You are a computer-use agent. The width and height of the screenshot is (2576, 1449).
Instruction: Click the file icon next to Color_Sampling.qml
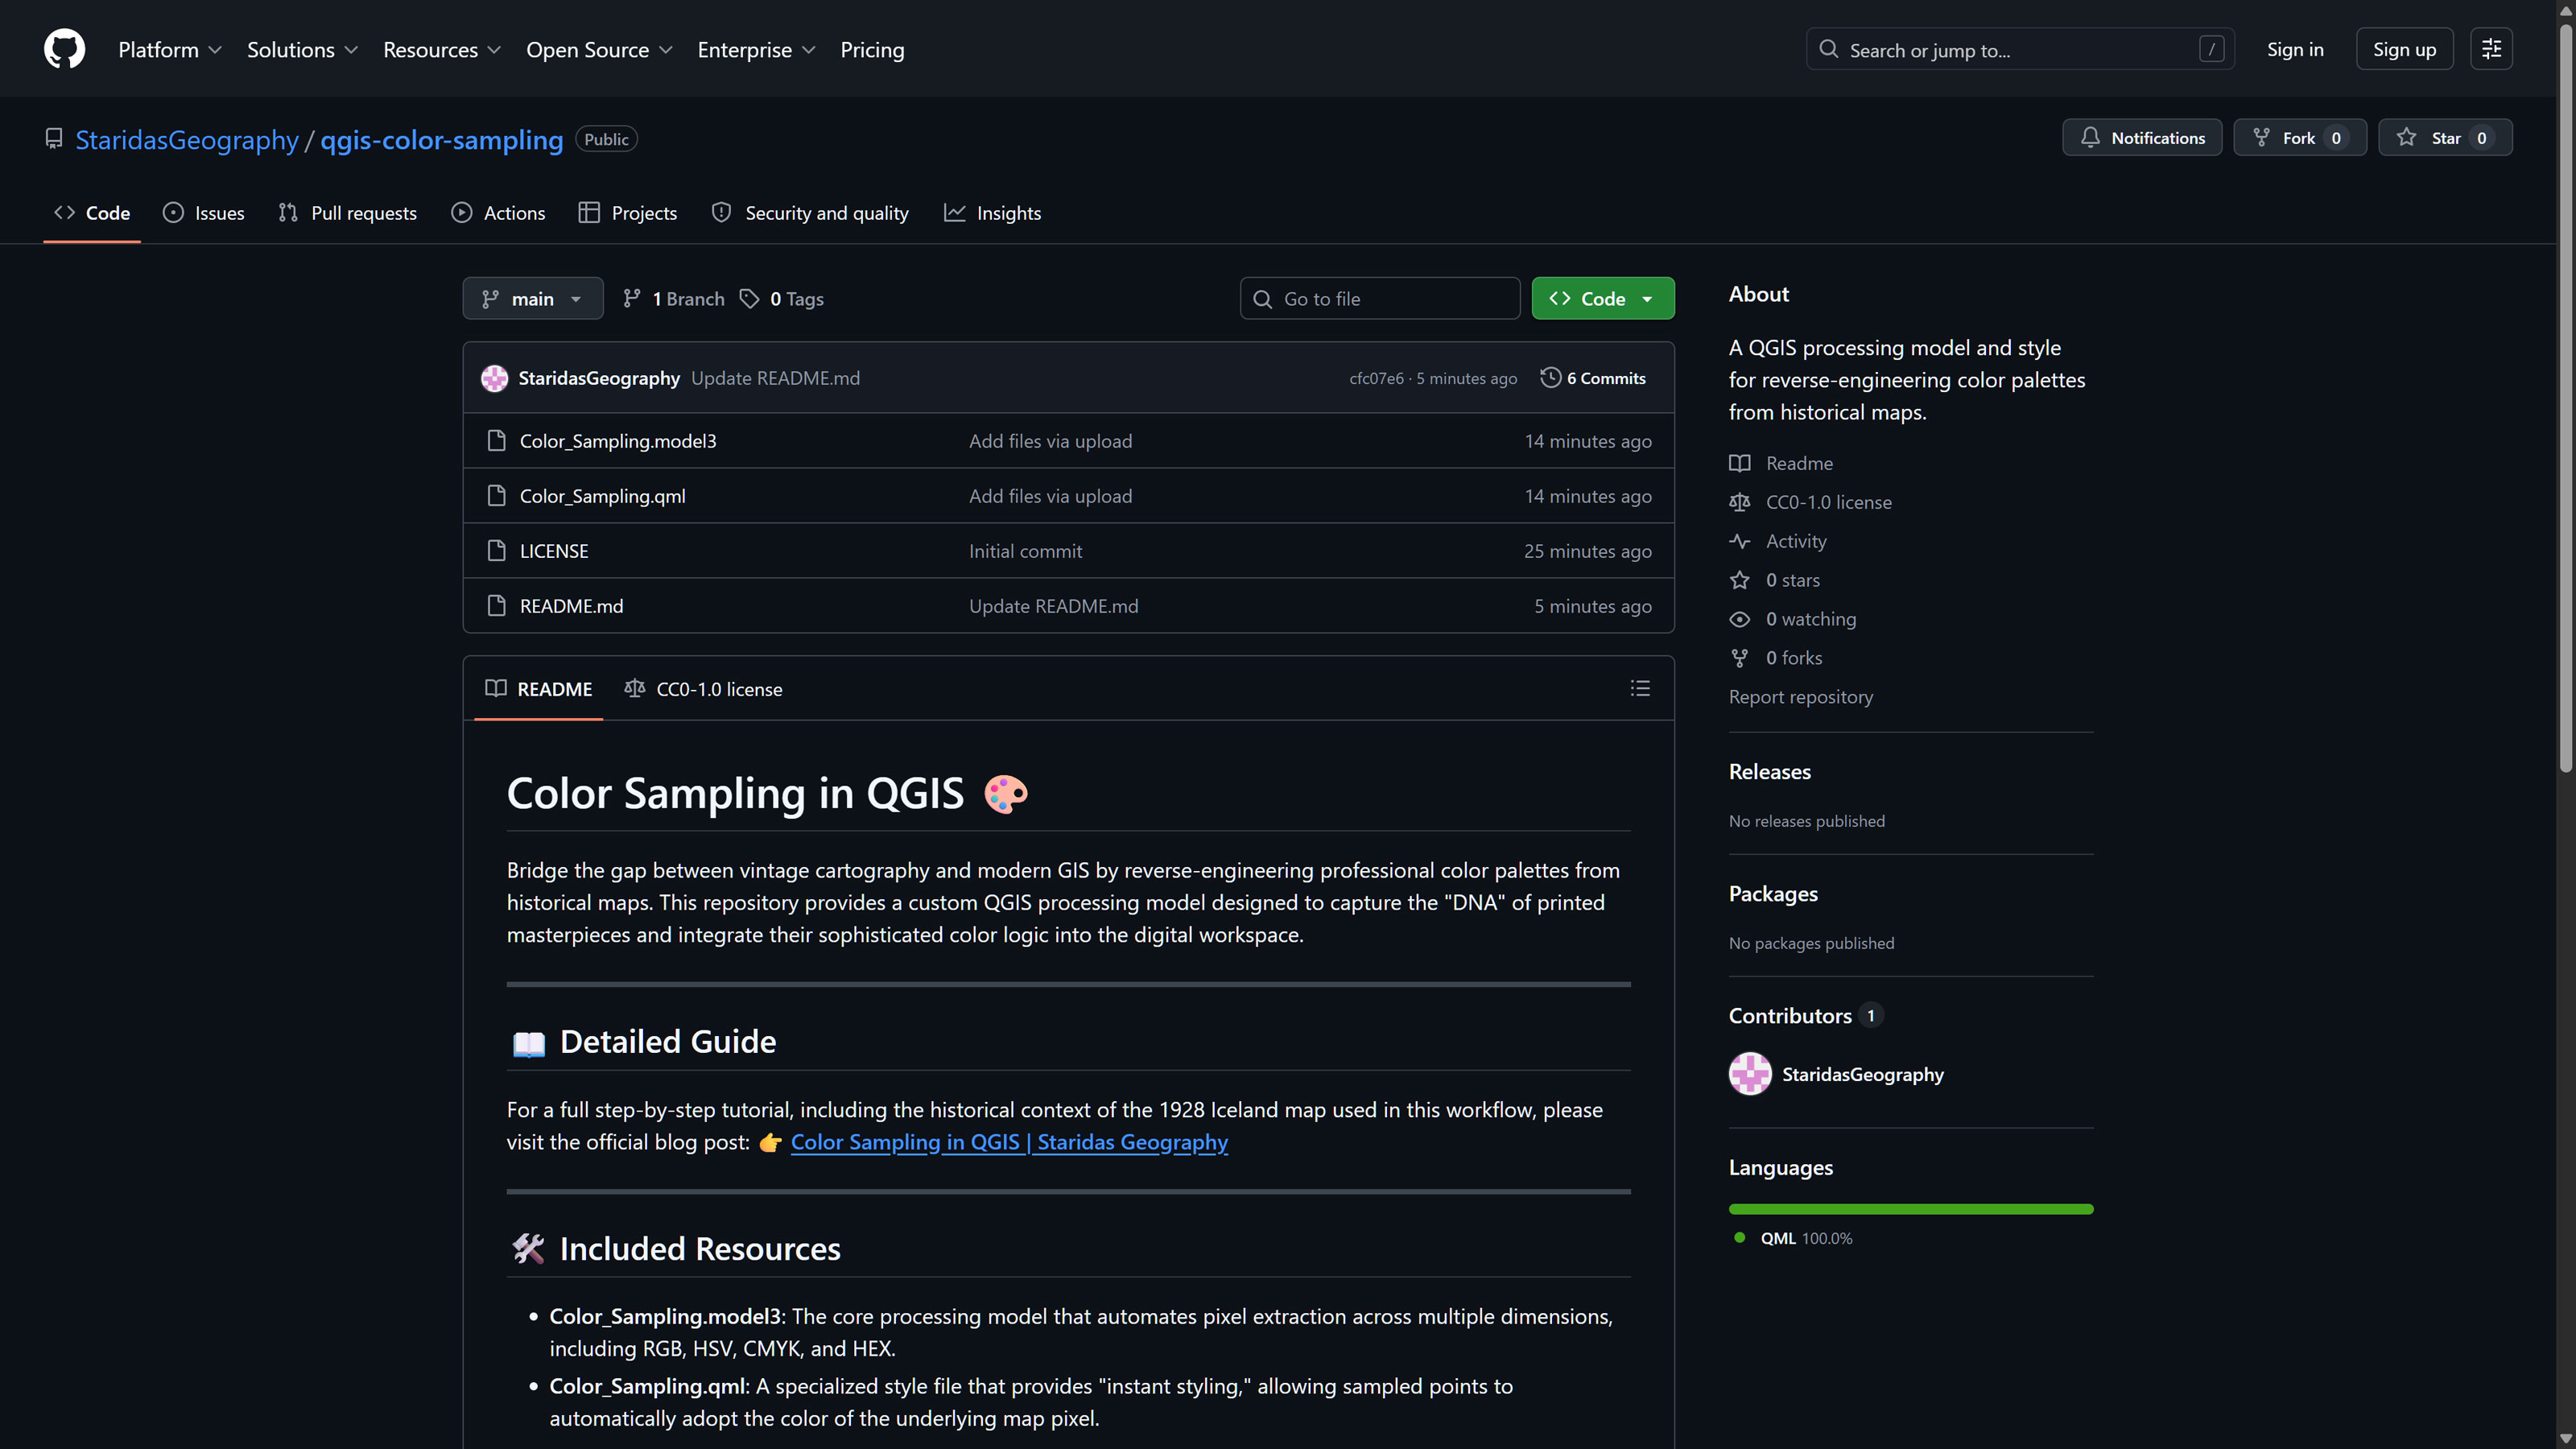[x=496, y=496]
